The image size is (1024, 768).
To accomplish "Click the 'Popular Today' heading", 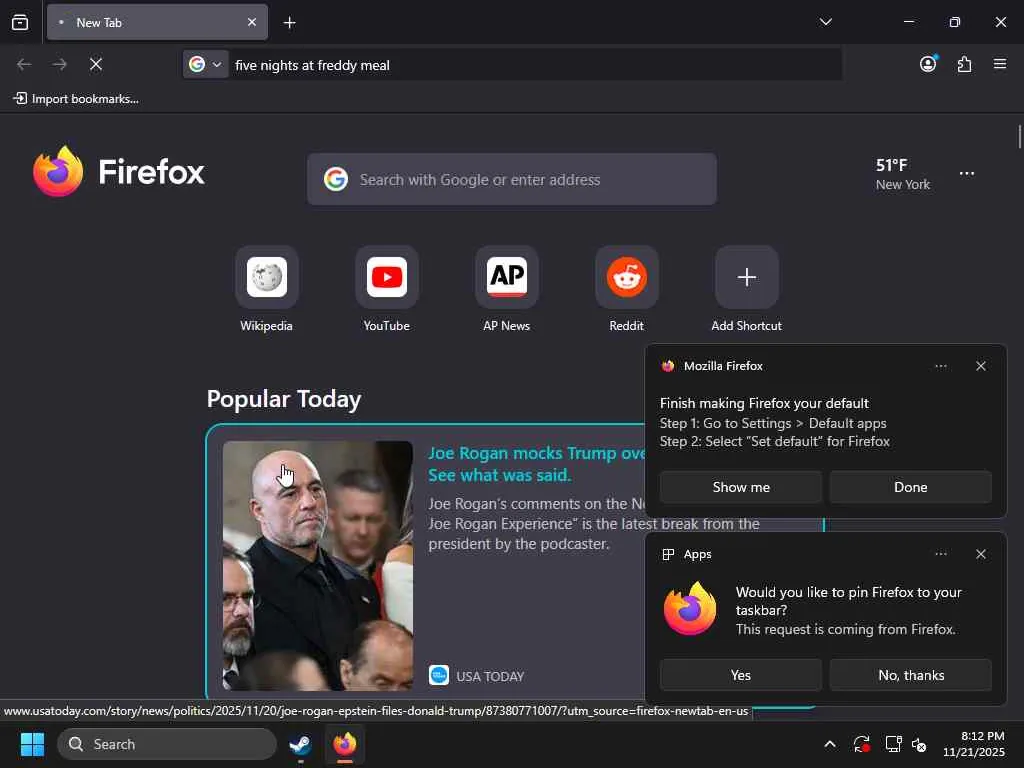I will [x=283, y=399].
